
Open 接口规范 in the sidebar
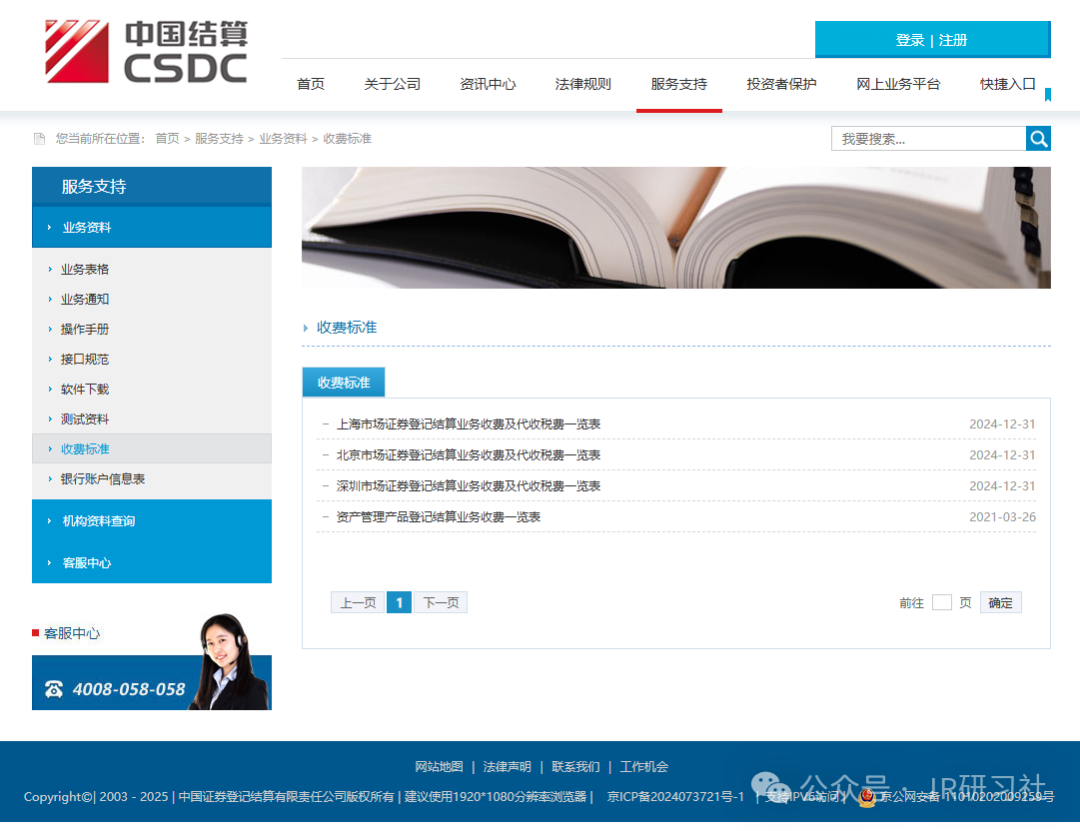tap(85, 359)
